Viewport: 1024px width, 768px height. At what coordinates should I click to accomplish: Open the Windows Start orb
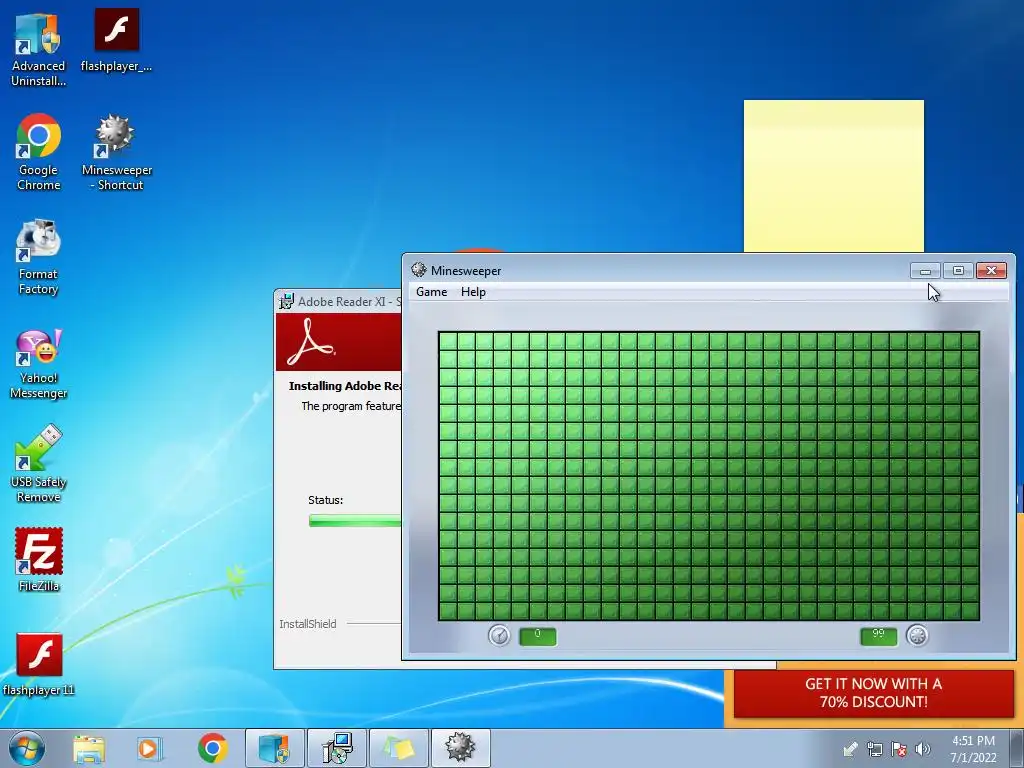pyautogui.click(x=27, y=748)
